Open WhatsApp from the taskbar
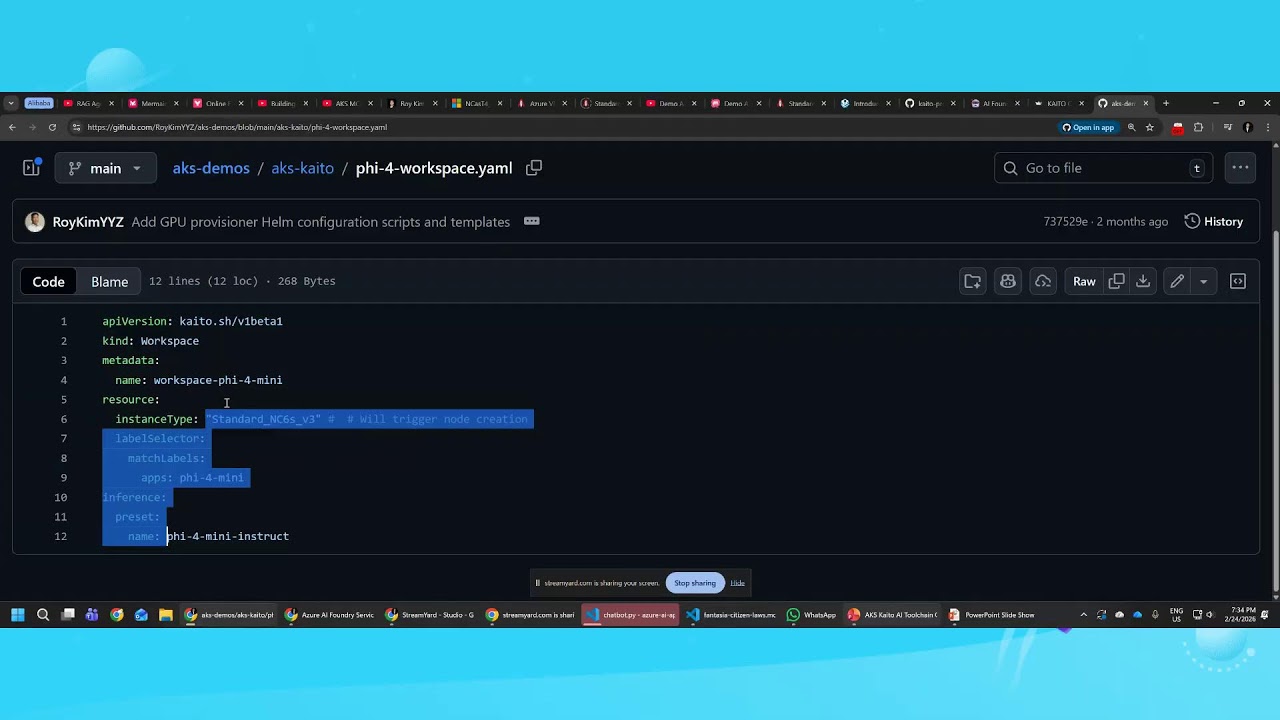Screen dimensions: 1280x720 pos(812,615)
